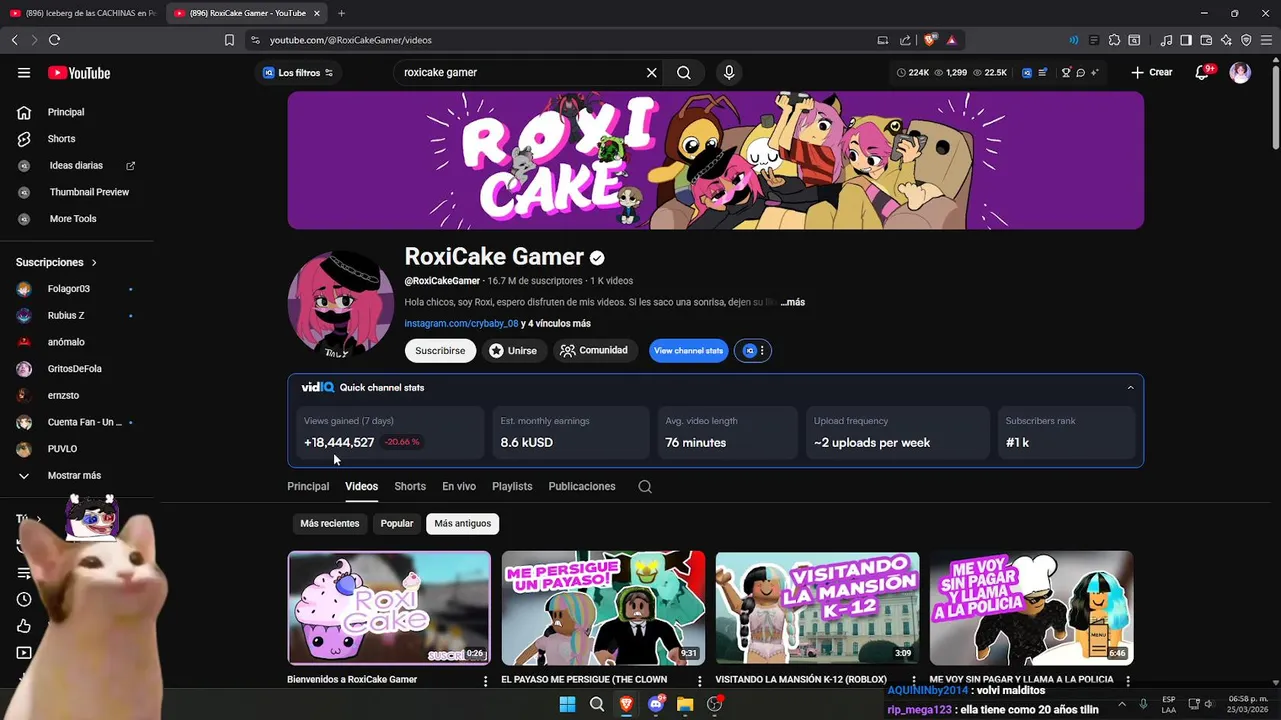The image size is (1281, 720).
Task: Open Discord from the taskbar
Action: (x=656, y=704)
